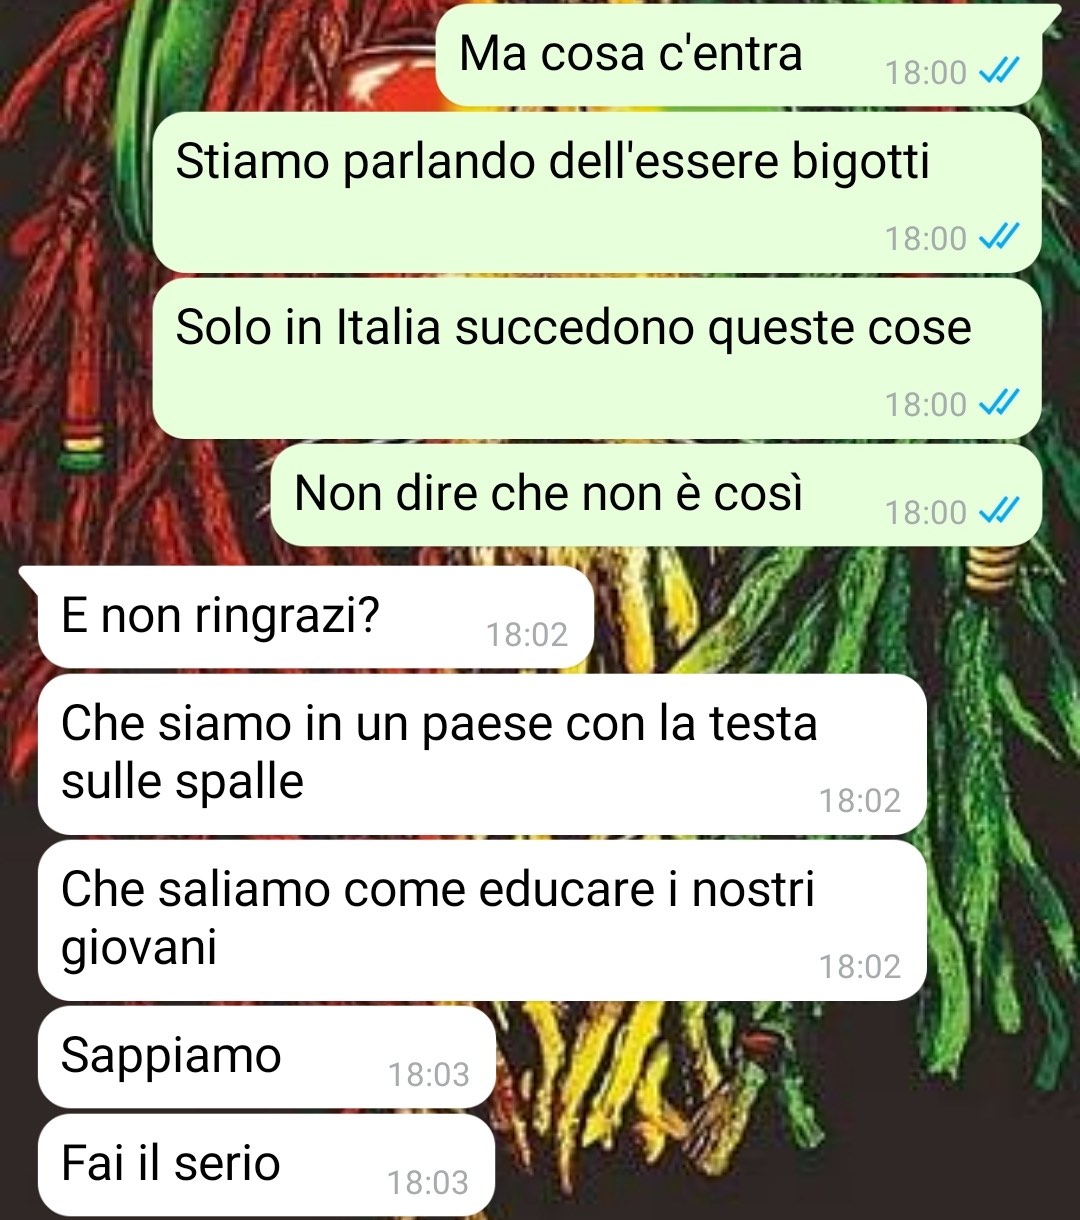Tap the 18:02 timestamp next to 'giovani'
1080x1220 pixels.
tap(860, 967)
